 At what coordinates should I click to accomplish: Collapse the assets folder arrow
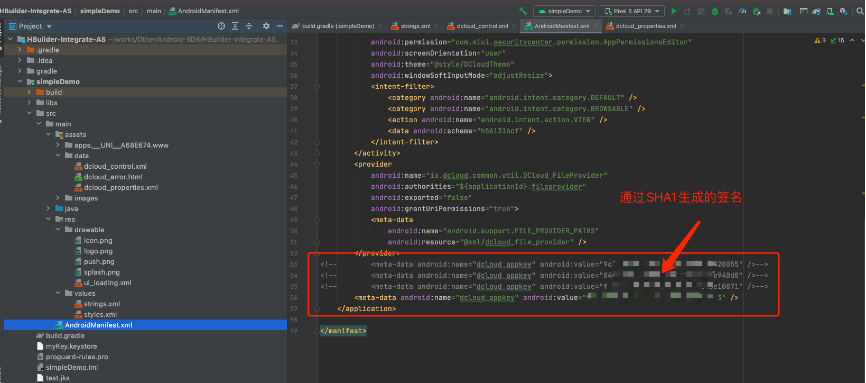tap(48, 135)
